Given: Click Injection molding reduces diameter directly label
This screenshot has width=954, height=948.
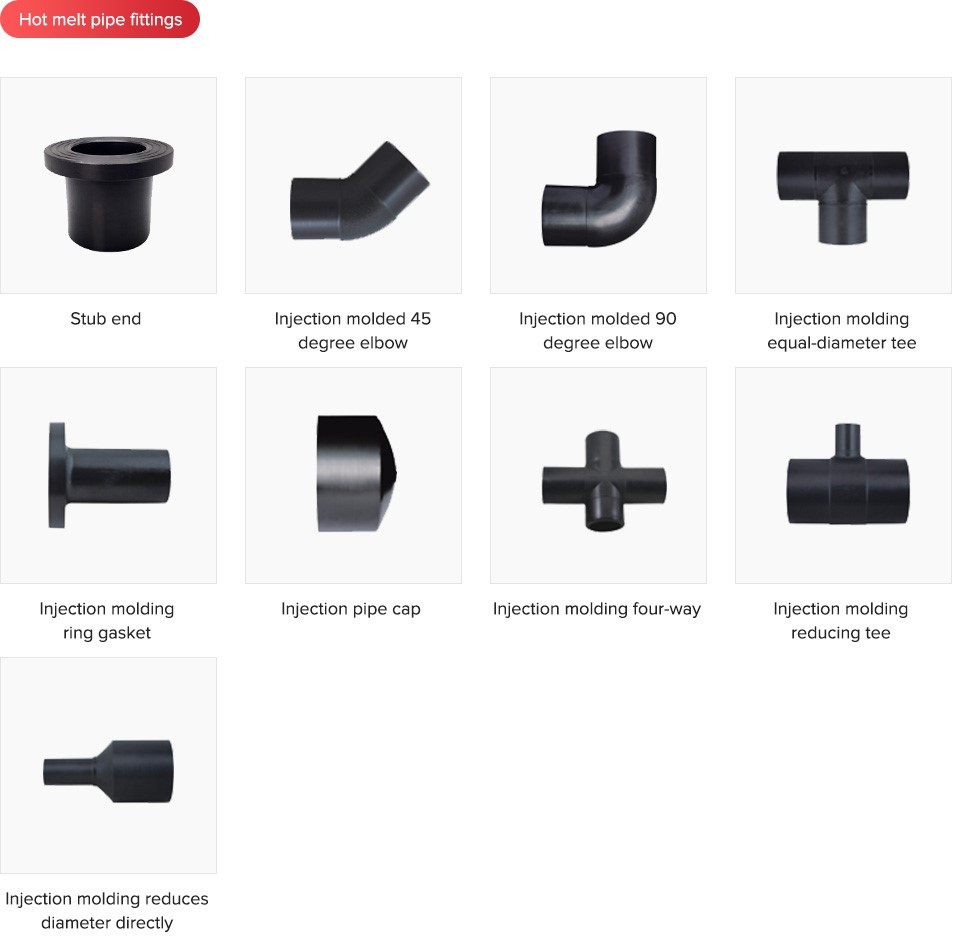Looking at the screenshot, I should pos(107,911).
